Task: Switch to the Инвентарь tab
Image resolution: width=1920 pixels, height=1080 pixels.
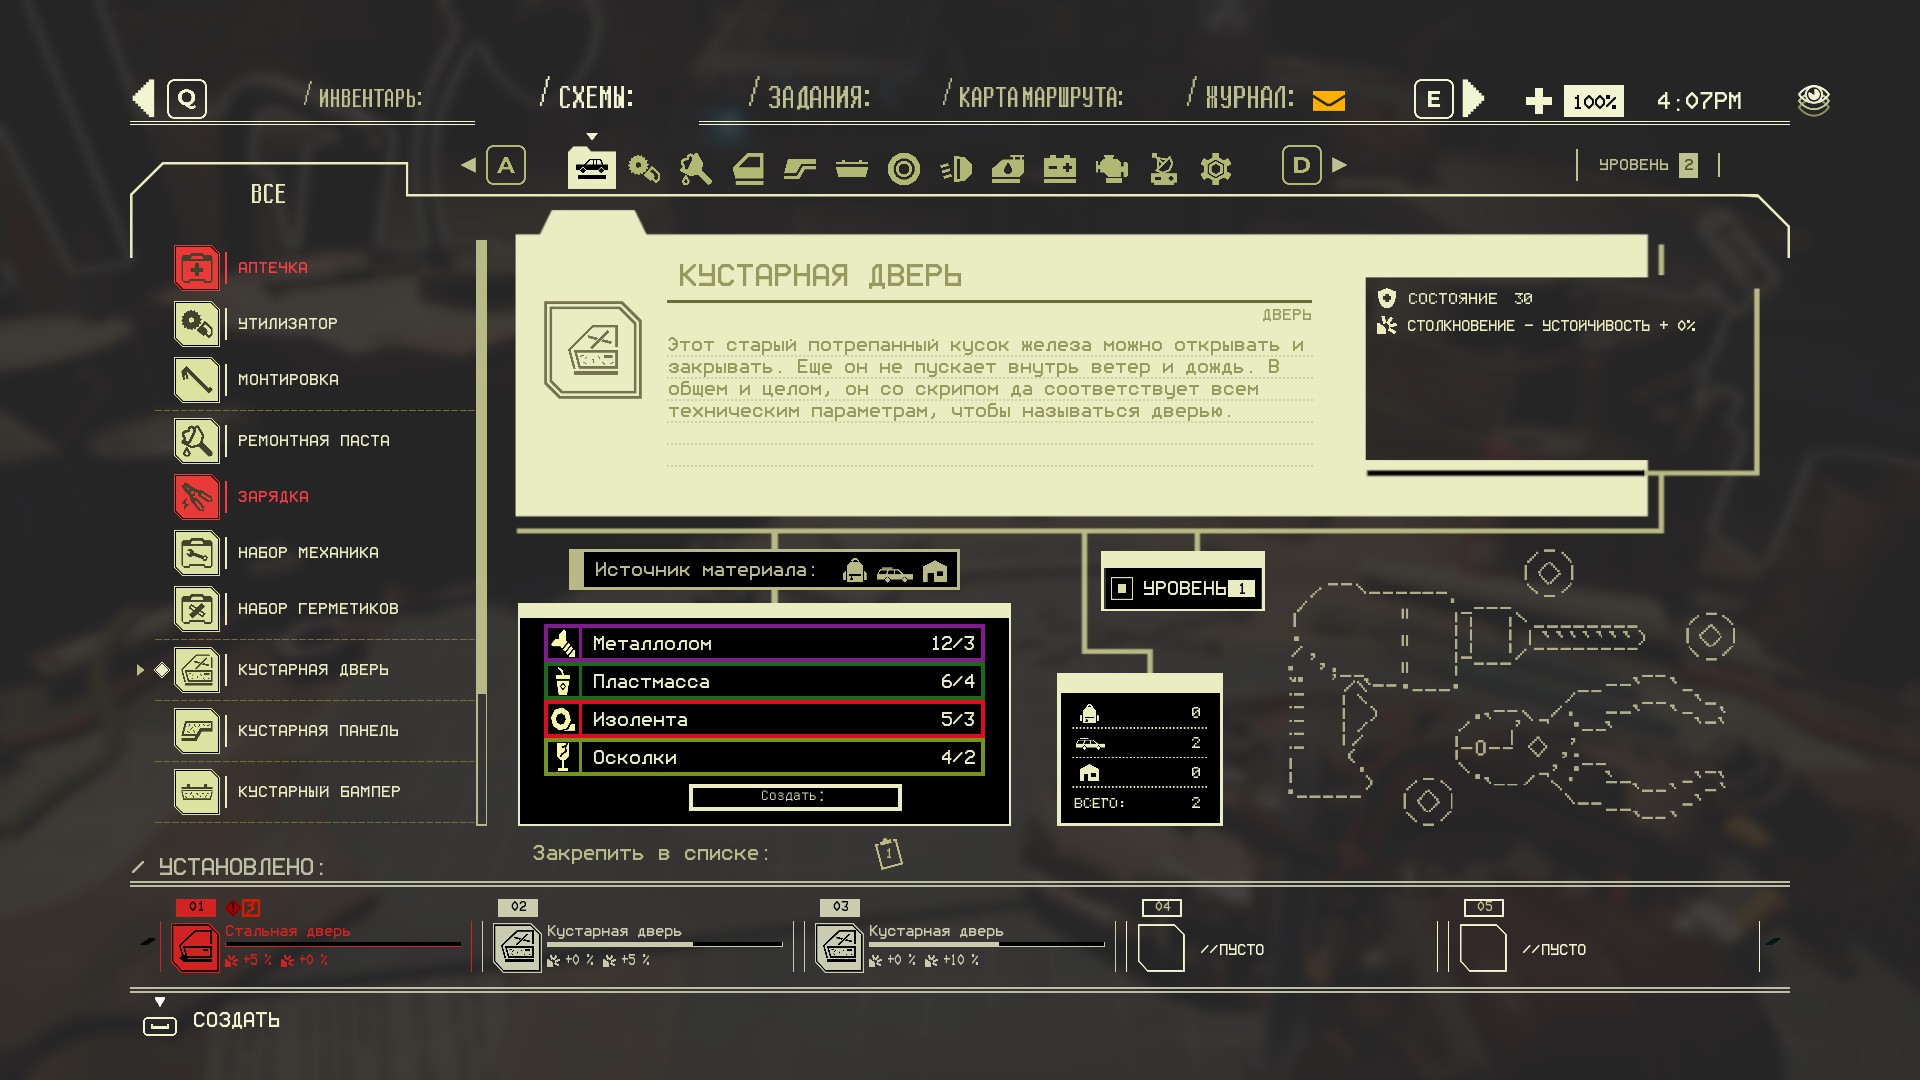Action: tap(370, 98)
